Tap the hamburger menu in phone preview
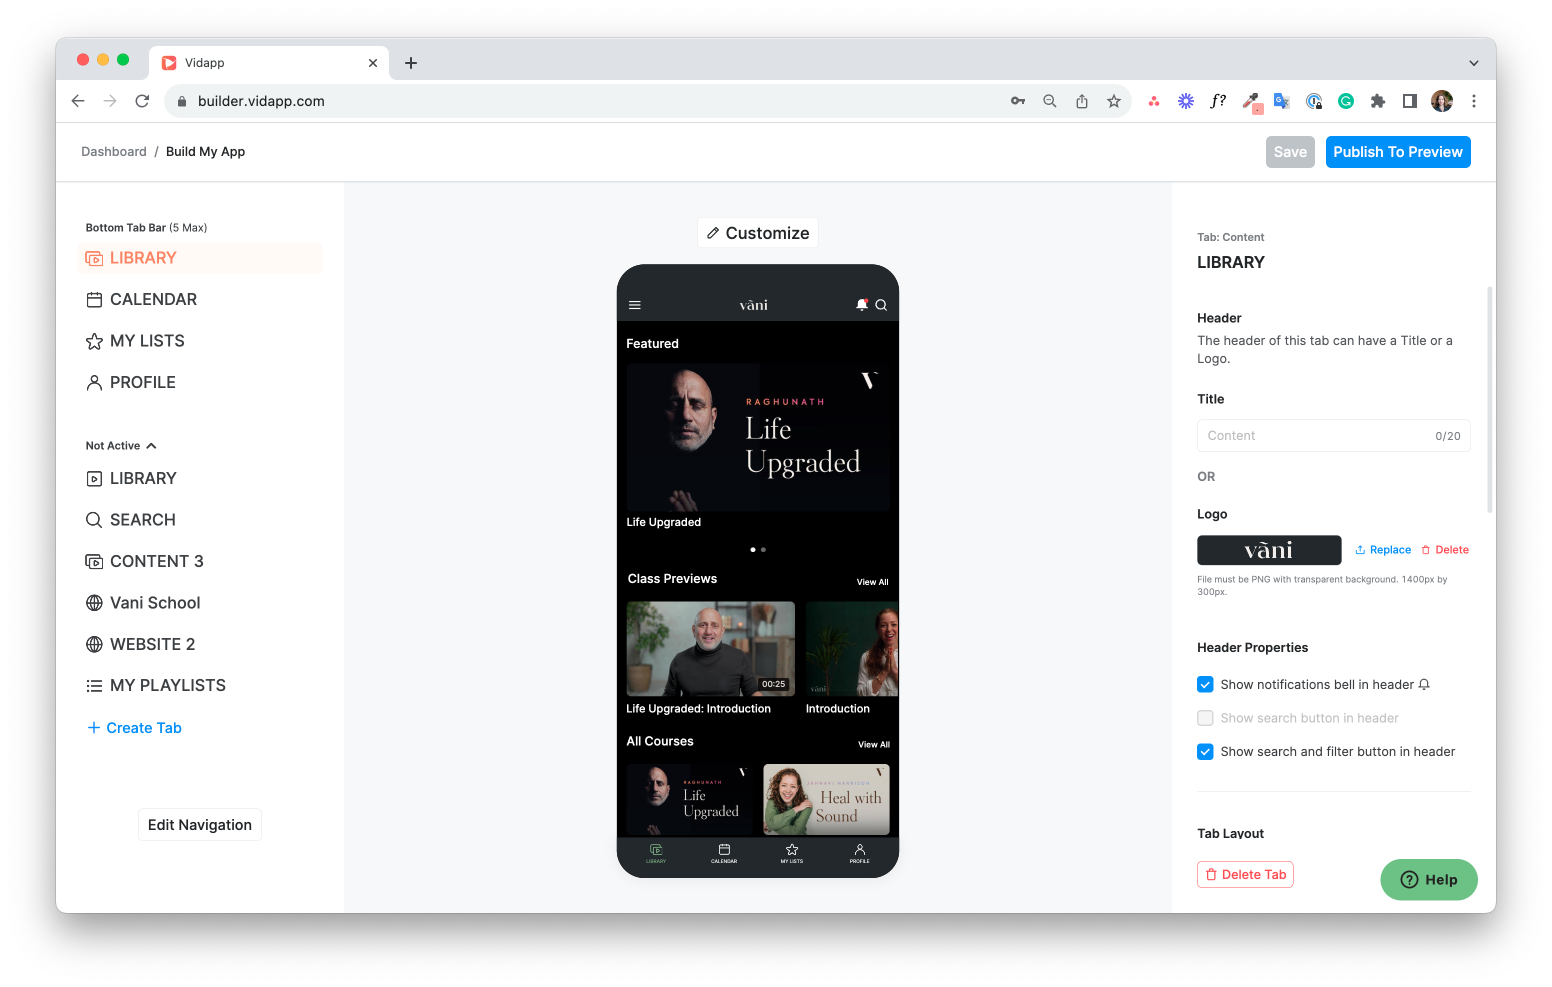Screen dimensions: 1552x987 click(x=634, y=305)
